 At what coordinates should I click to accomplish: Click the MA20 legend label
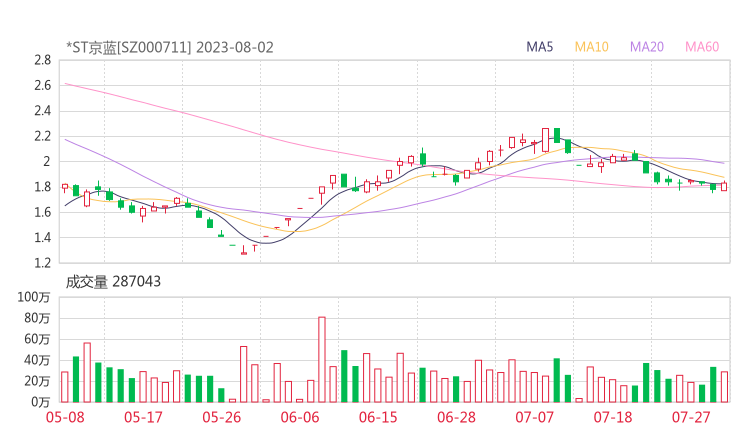647,47
